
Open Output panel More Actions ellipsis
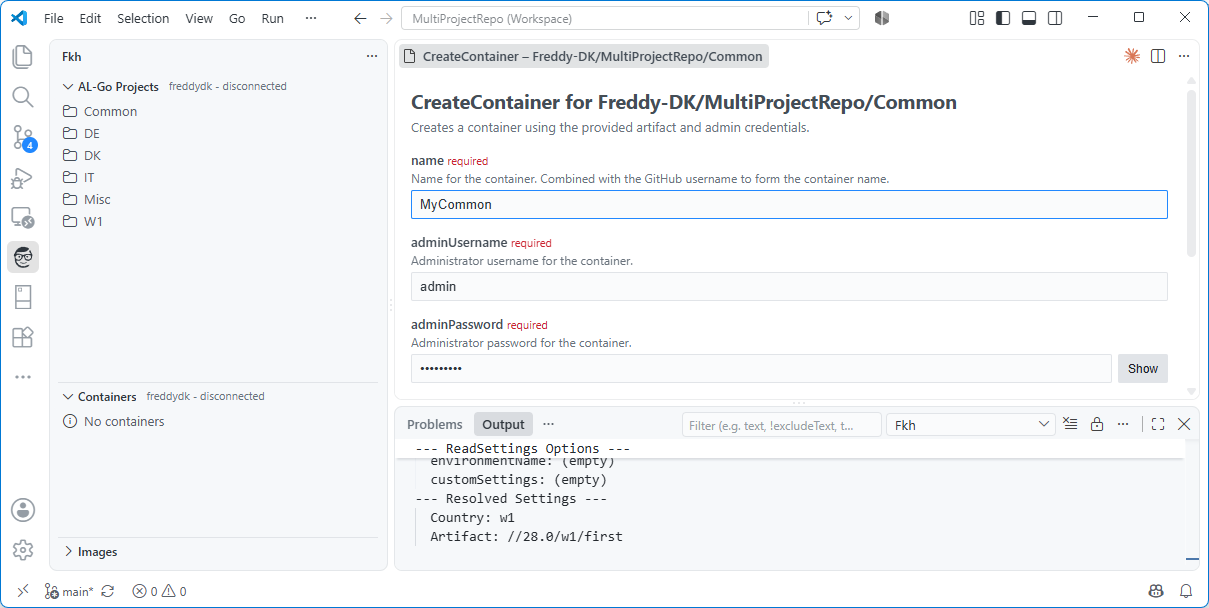[x=1122, y=424]
